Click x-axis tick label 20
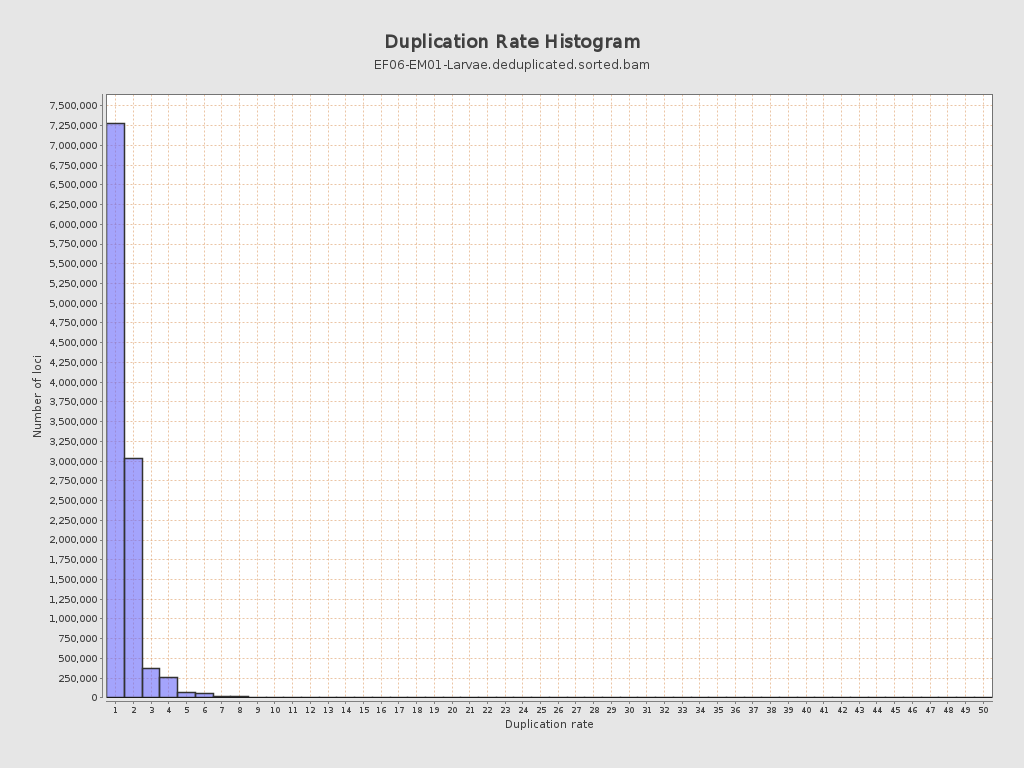Screen dimensions: 1024x768 pos(452,710)
